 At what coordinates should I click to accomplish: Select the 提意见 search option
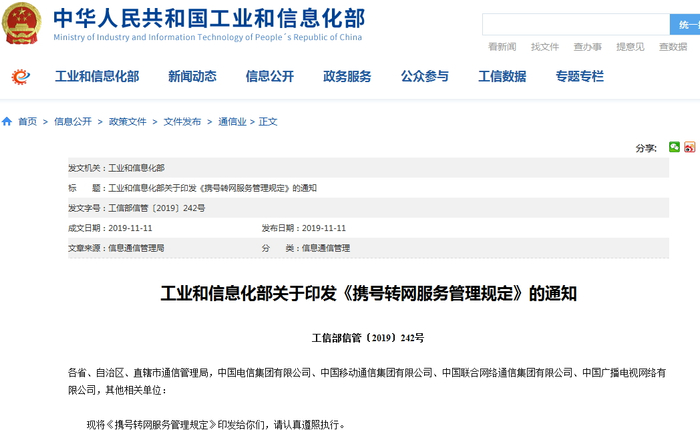pyautogui.click(x=630, y=47)
